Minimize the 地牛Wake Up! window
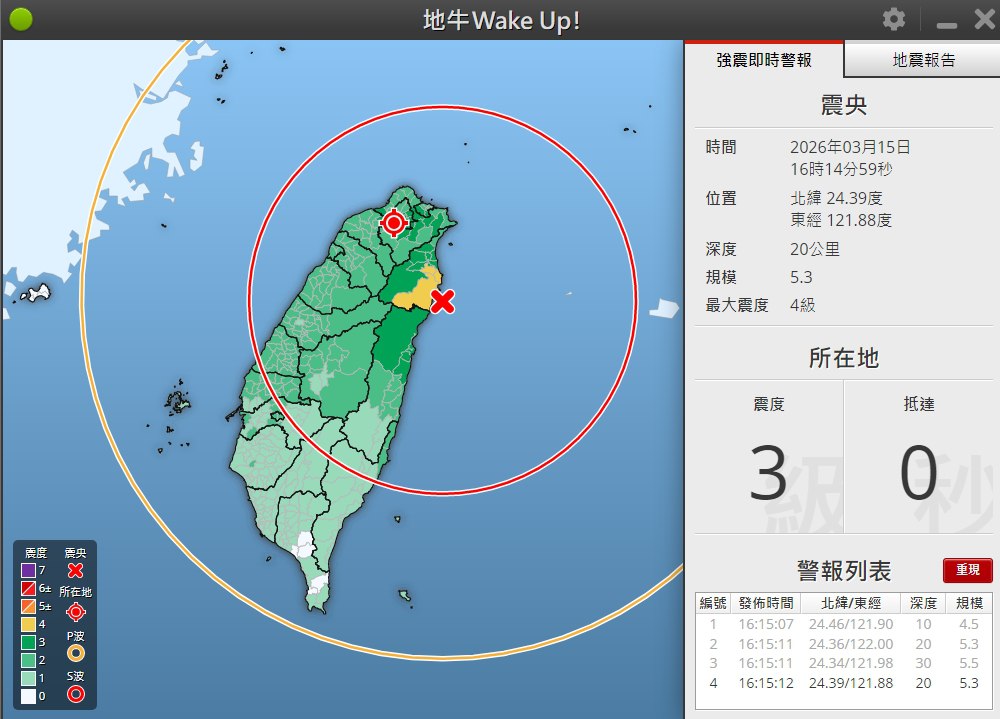The image size is (1000, 719). 946,25
